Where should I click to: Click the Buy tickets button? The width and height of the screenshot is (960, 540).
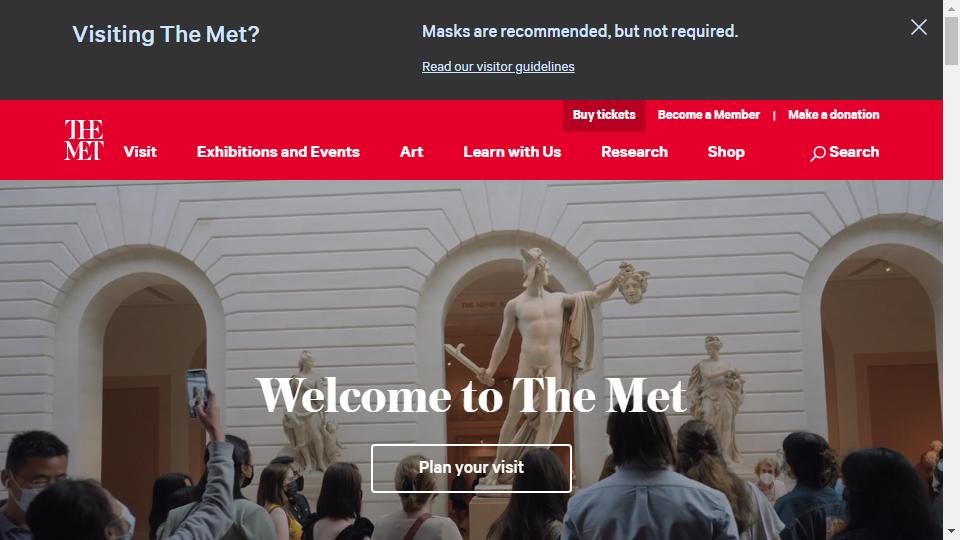click(604, 115)
